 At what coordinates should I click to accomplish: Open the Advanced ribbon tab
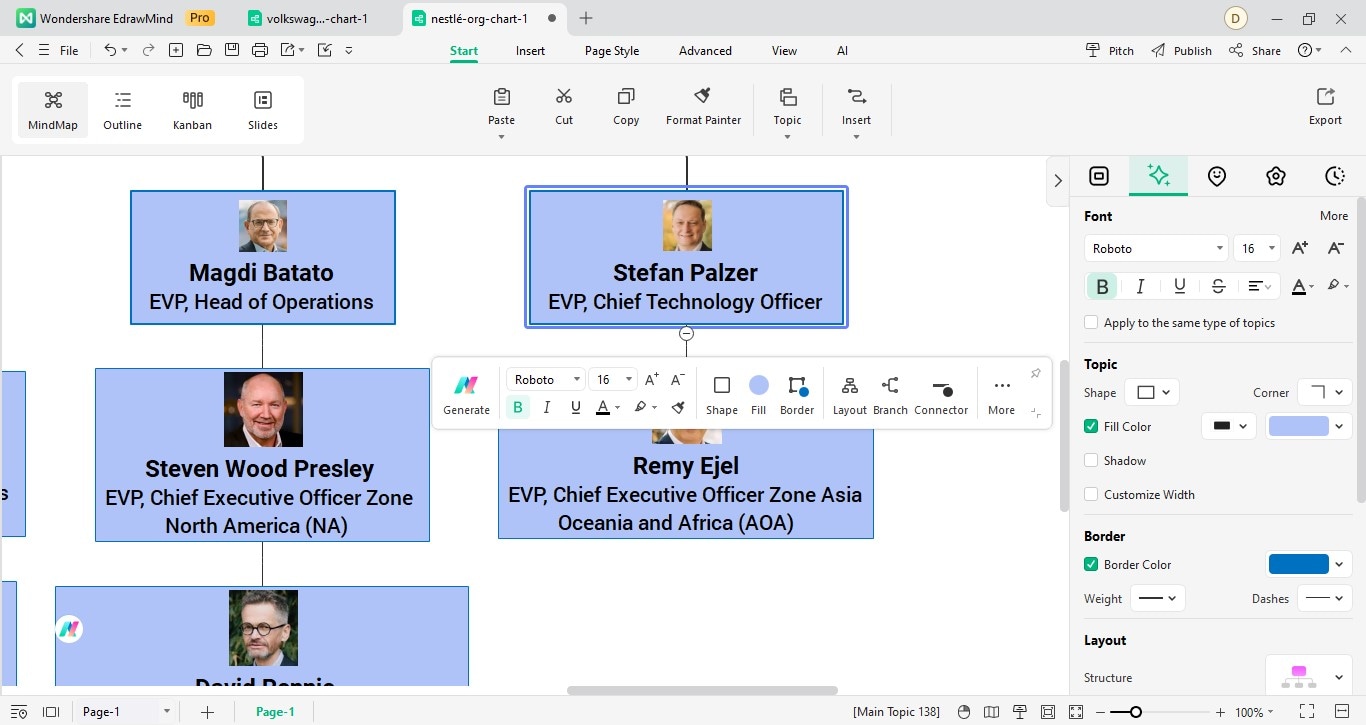click(x=705, y=51)
